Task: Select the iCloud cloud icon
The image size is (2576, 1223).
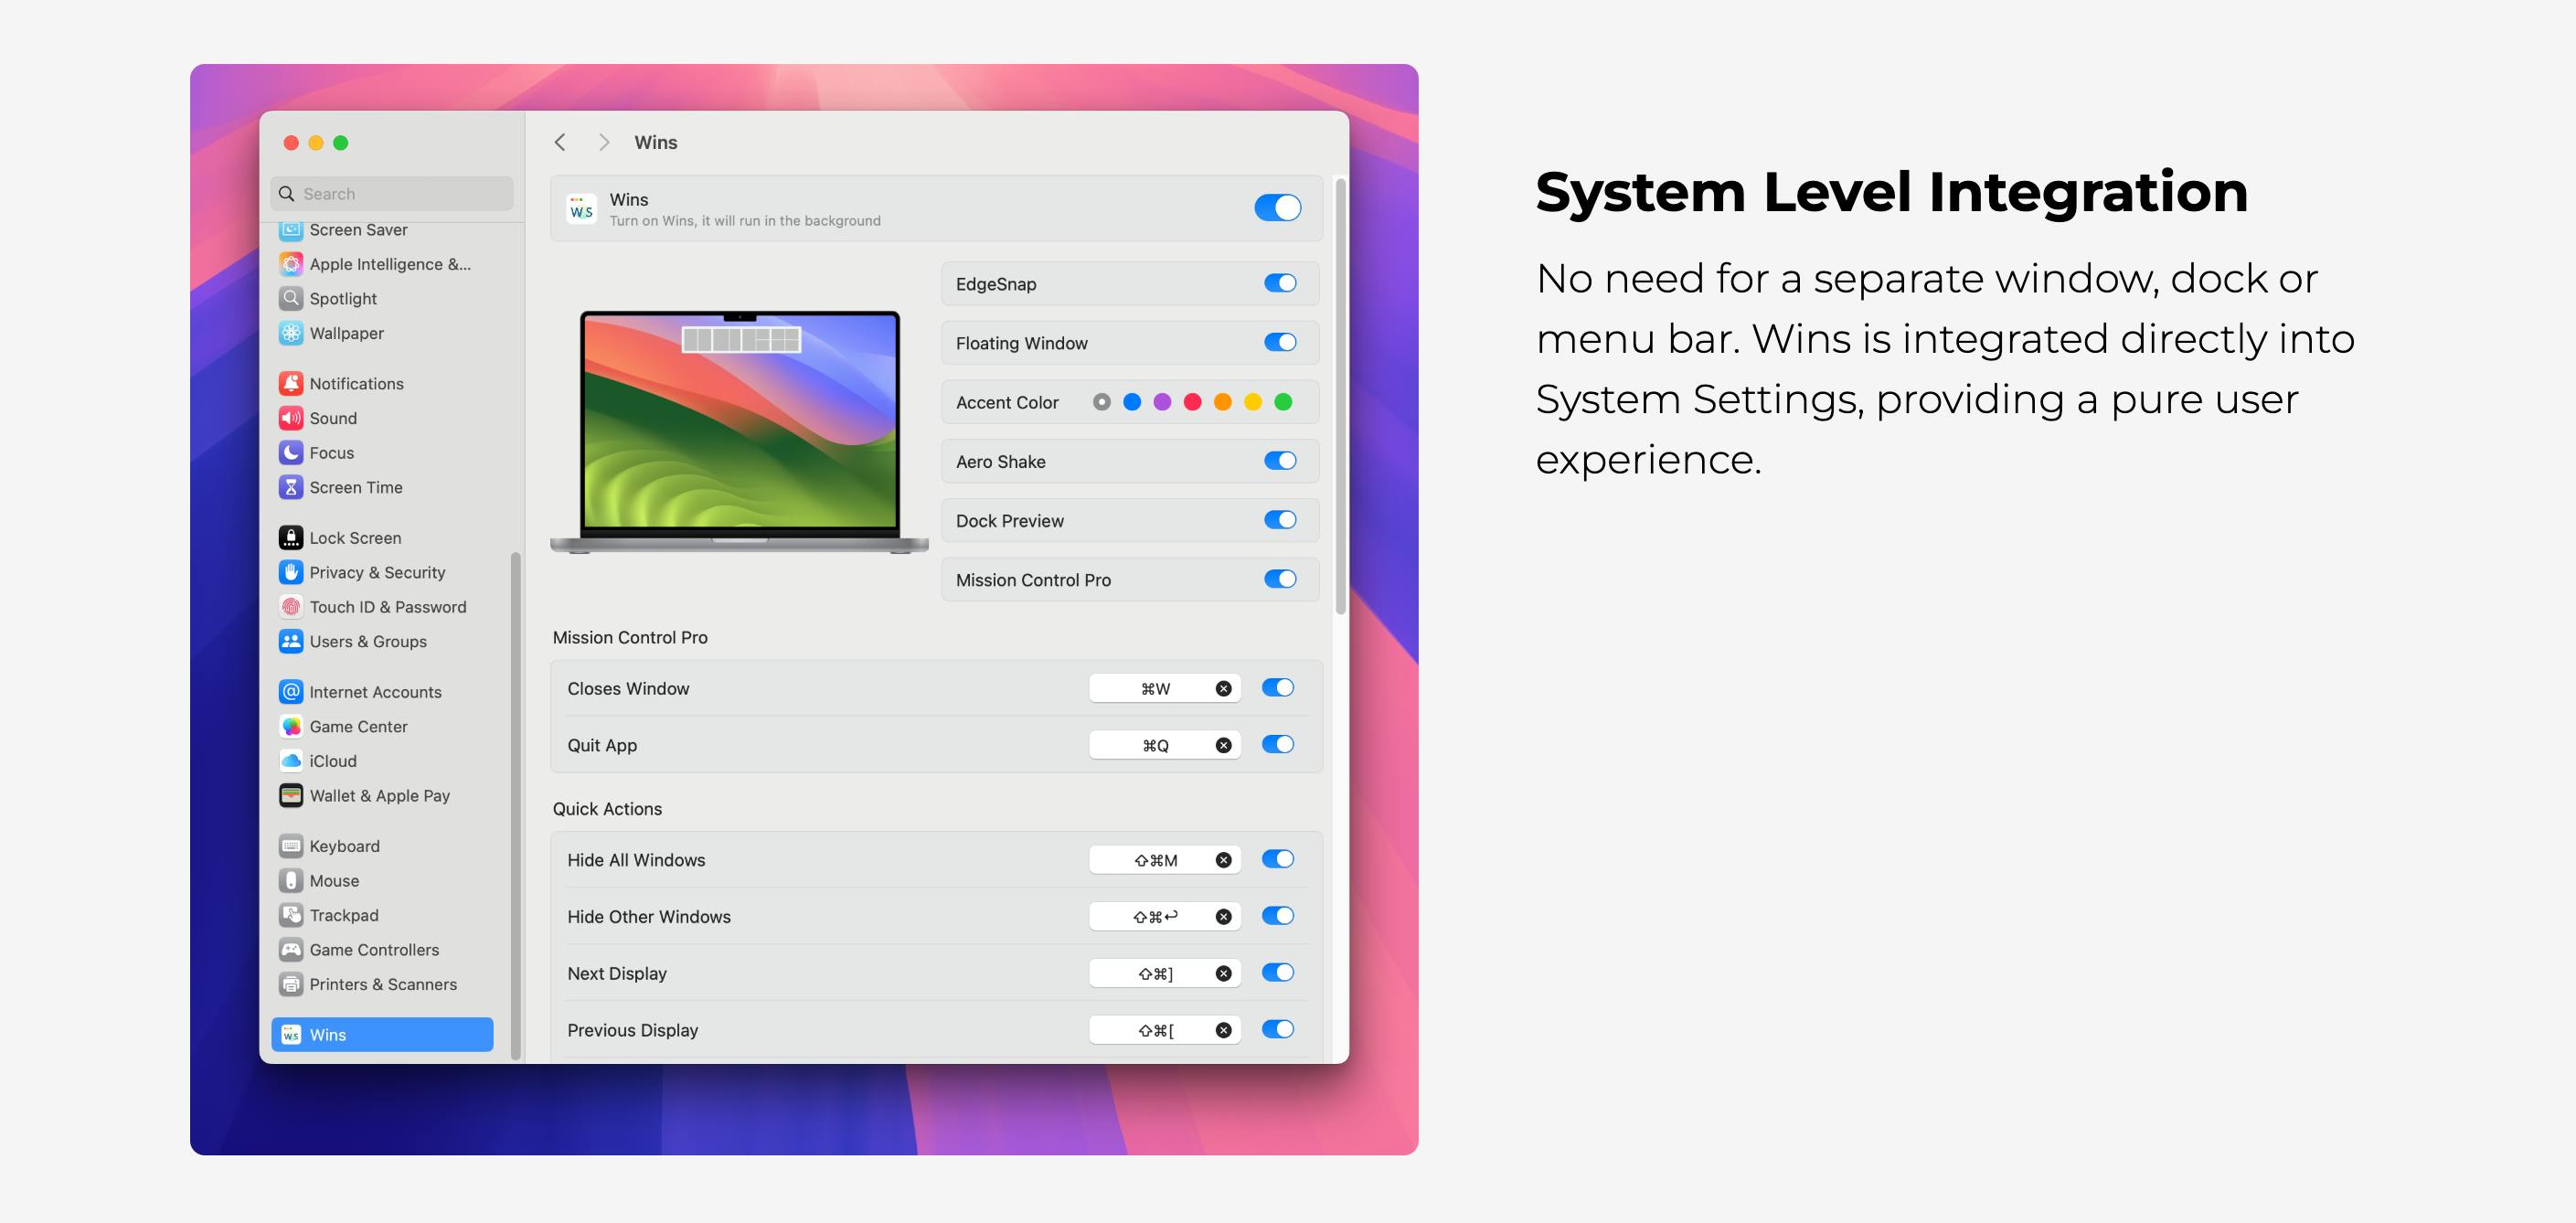Action: [291, 760]
